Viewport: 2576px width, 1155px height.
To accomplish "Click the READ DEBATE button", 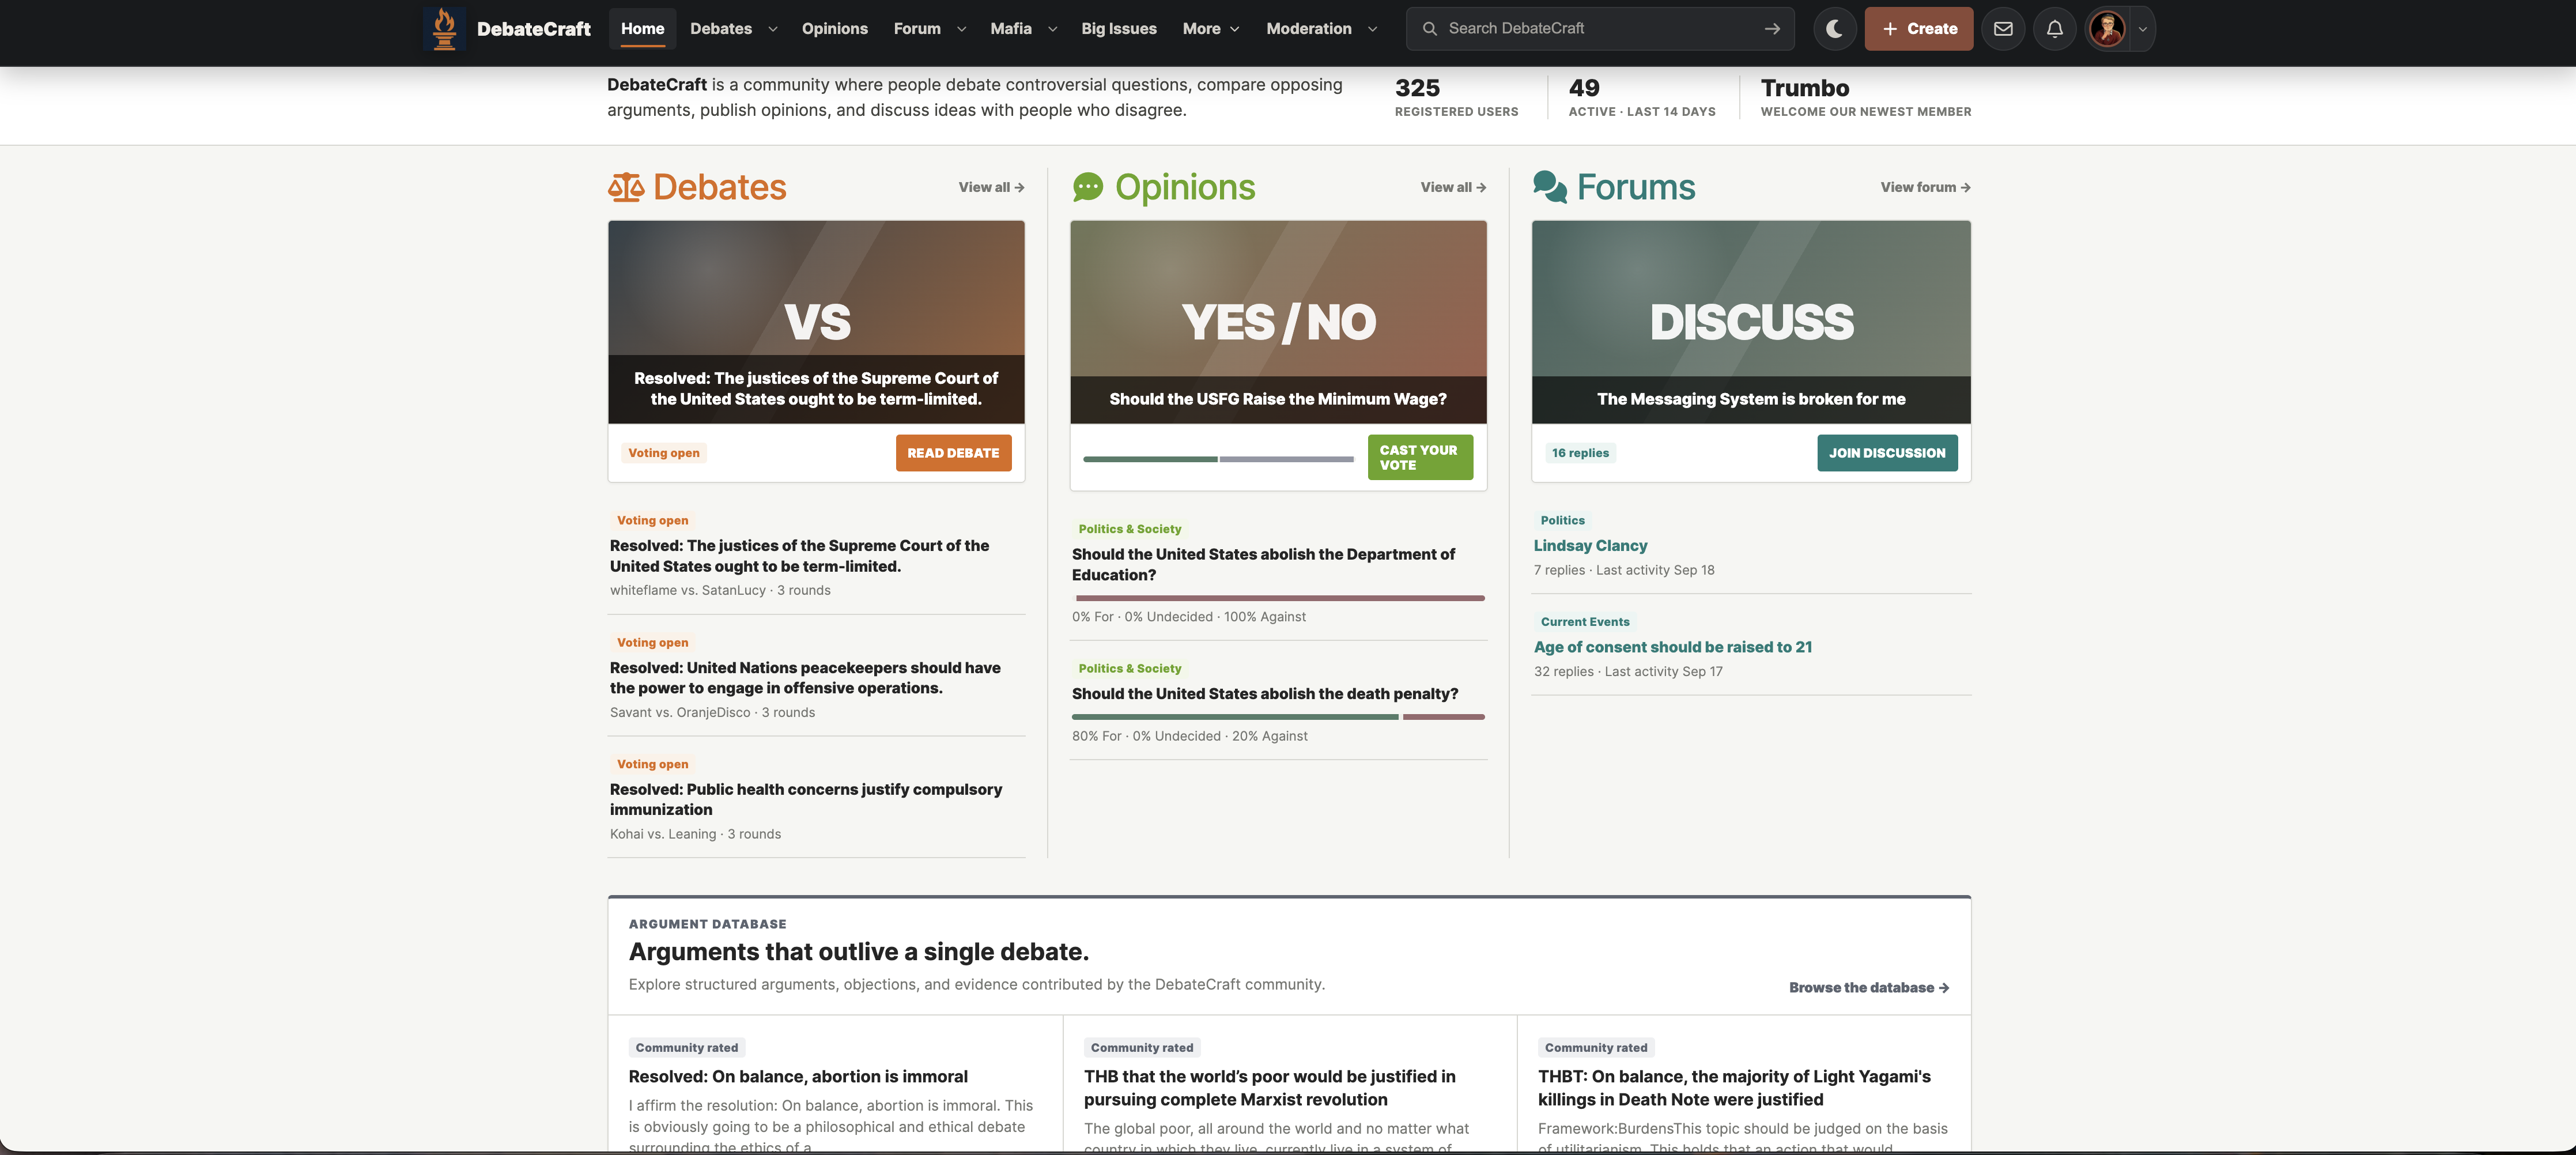I will (953, 453).
